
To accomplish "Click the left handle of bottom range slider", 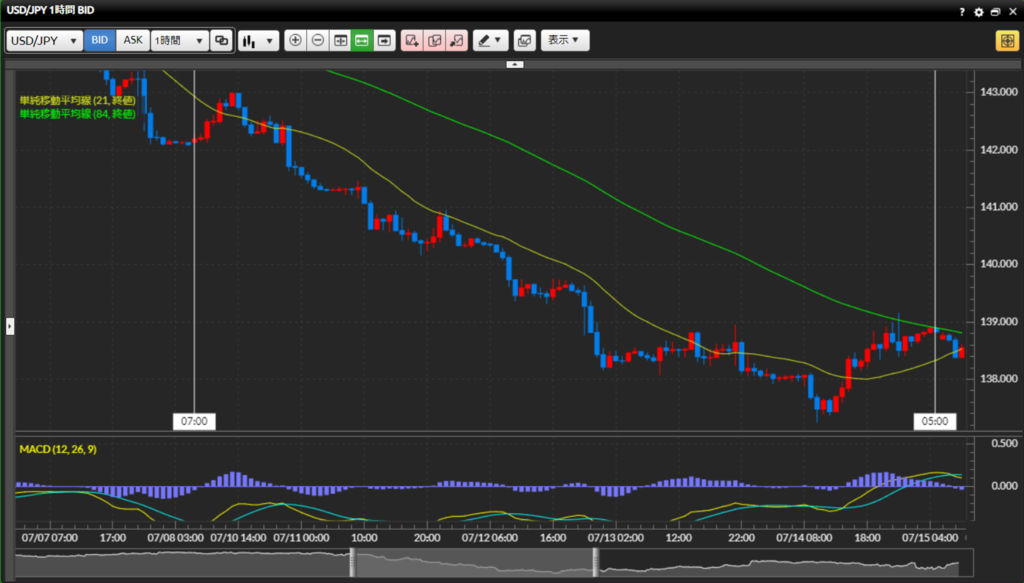I will (352, 563).
